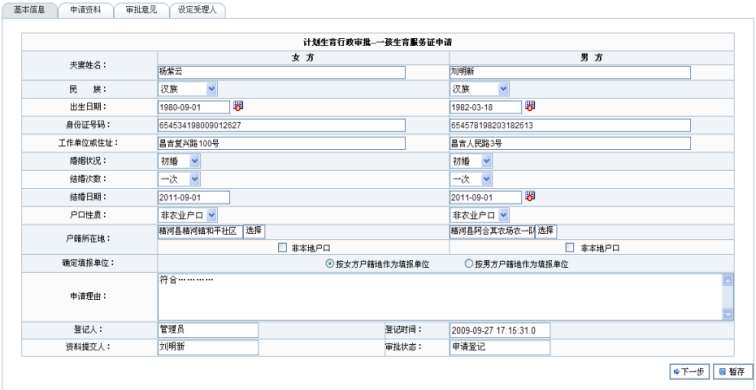The height and width of the screenshot is (390, 756).
Task: Click female birth date field 1980-09-01
Action: point(194,107)
